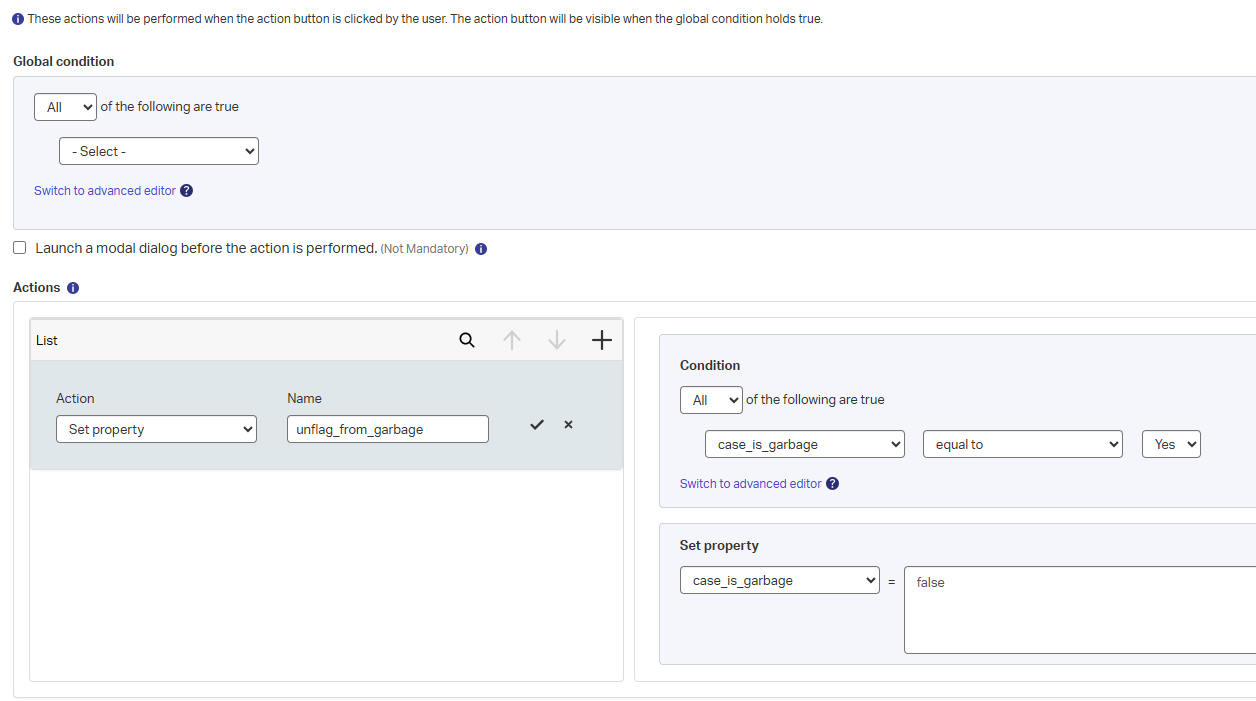This screenshot has width=1256, height=701.
Task: Cancel the action edit with the x icon
Action: (x=568, y=425)
